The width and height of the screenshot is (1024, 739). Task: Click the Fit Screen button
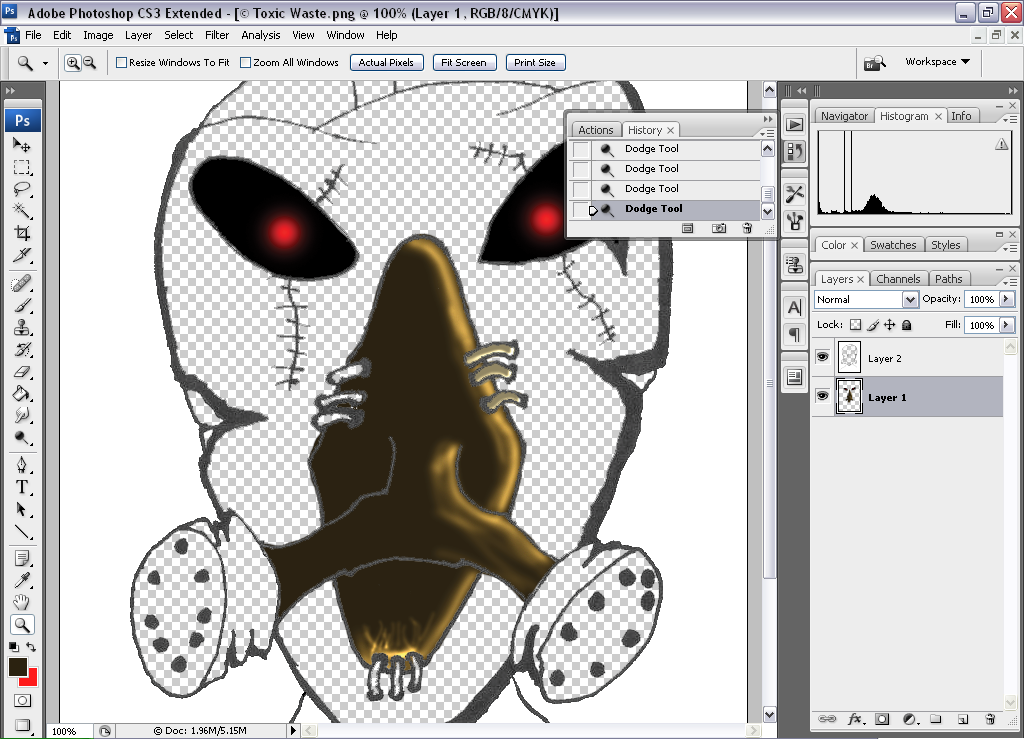tap(464, 62)
